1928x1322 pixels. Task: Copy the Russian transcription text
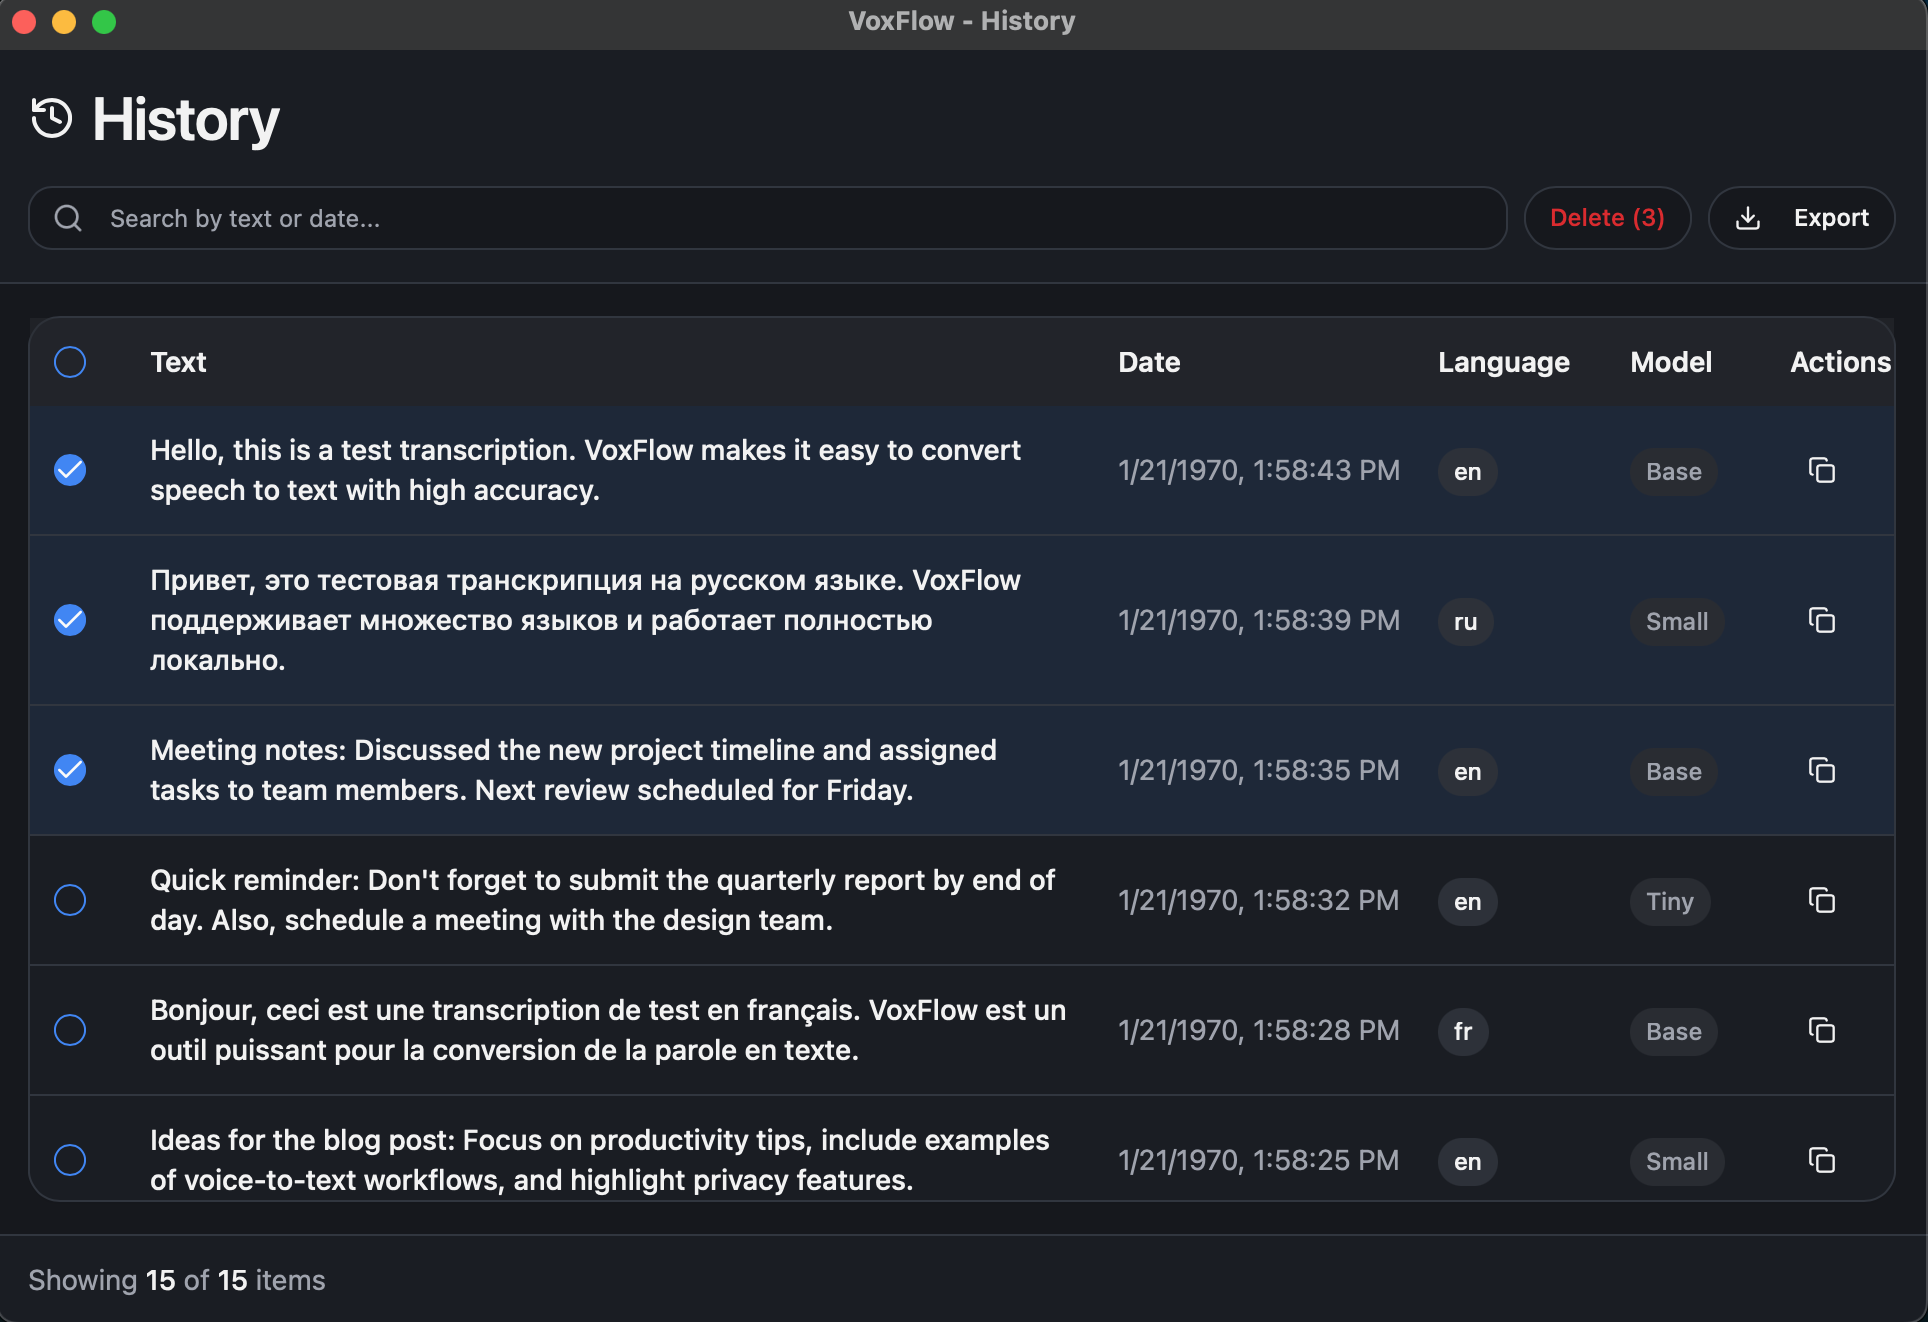(x=1822, y=621)
